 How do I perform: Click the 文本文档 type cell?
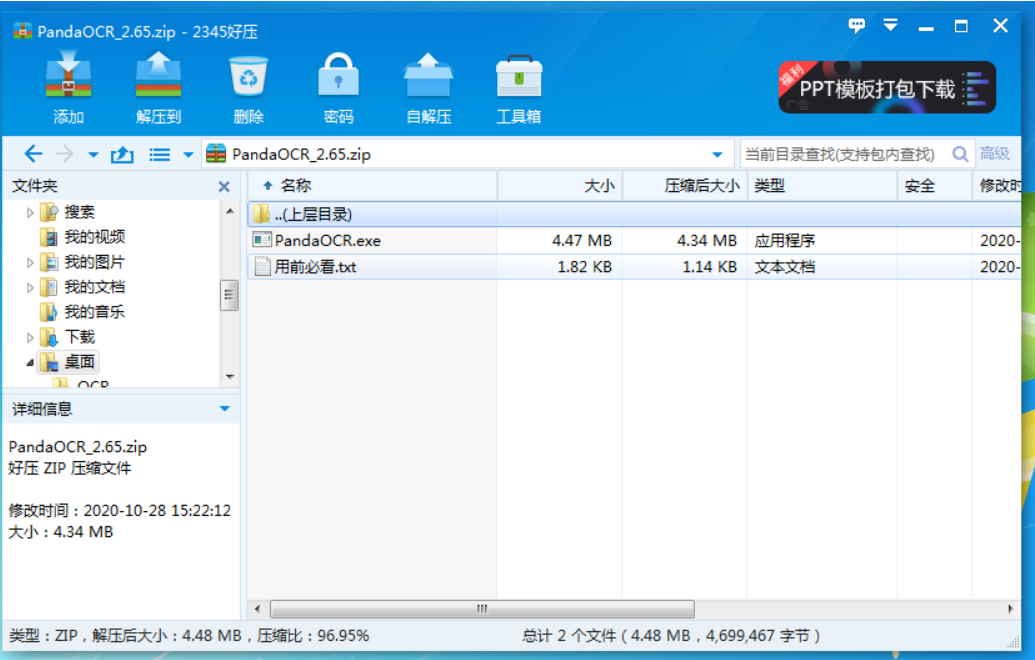[785, 267]
